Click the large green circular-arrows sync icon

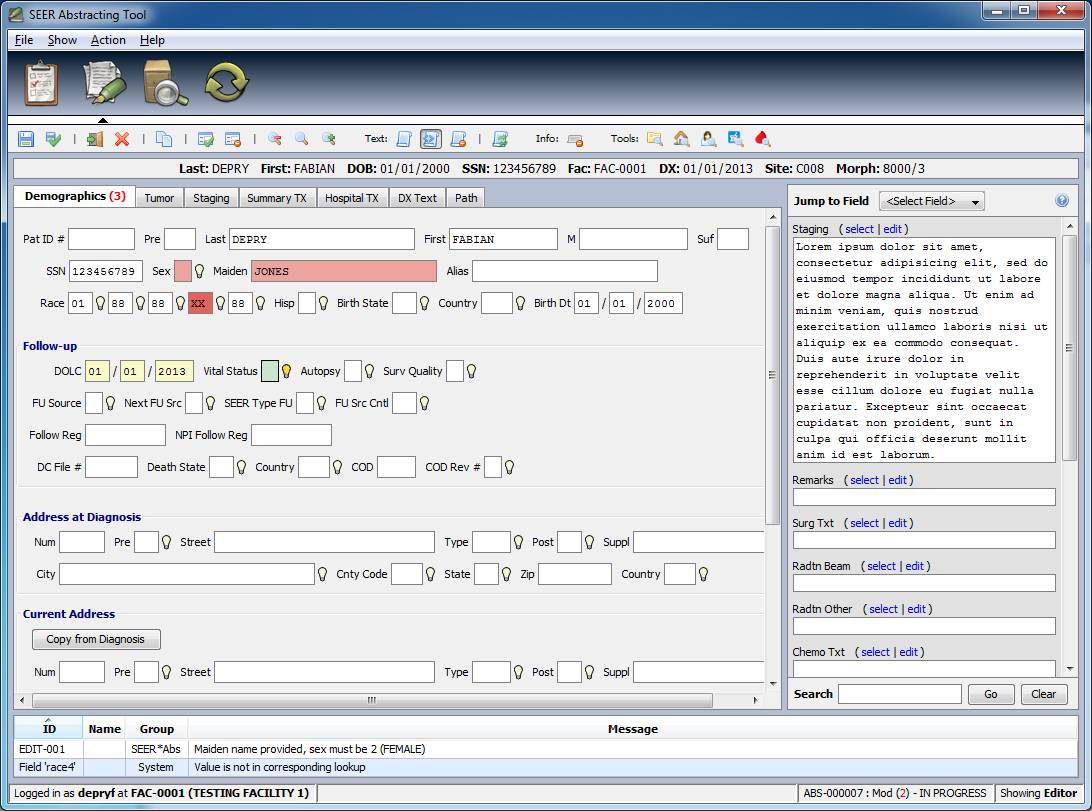[x=226, y=83]
